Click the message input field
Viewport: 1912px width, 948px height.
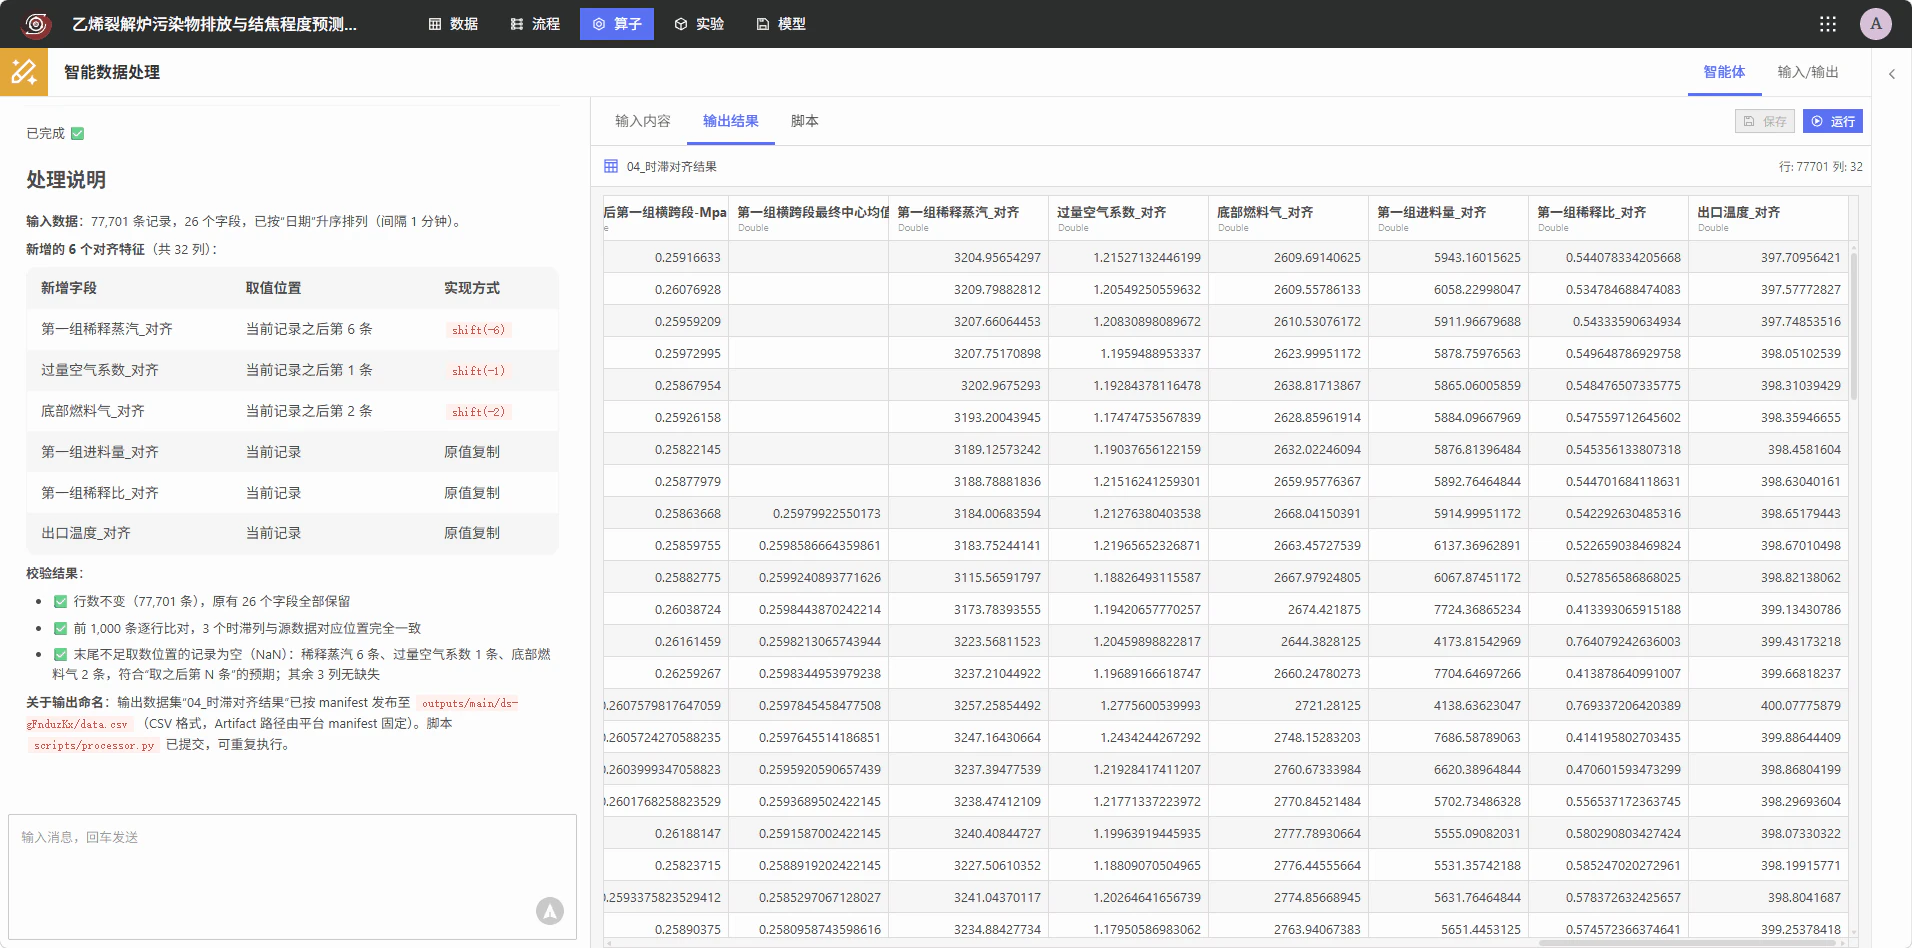[x=292, y=876]
